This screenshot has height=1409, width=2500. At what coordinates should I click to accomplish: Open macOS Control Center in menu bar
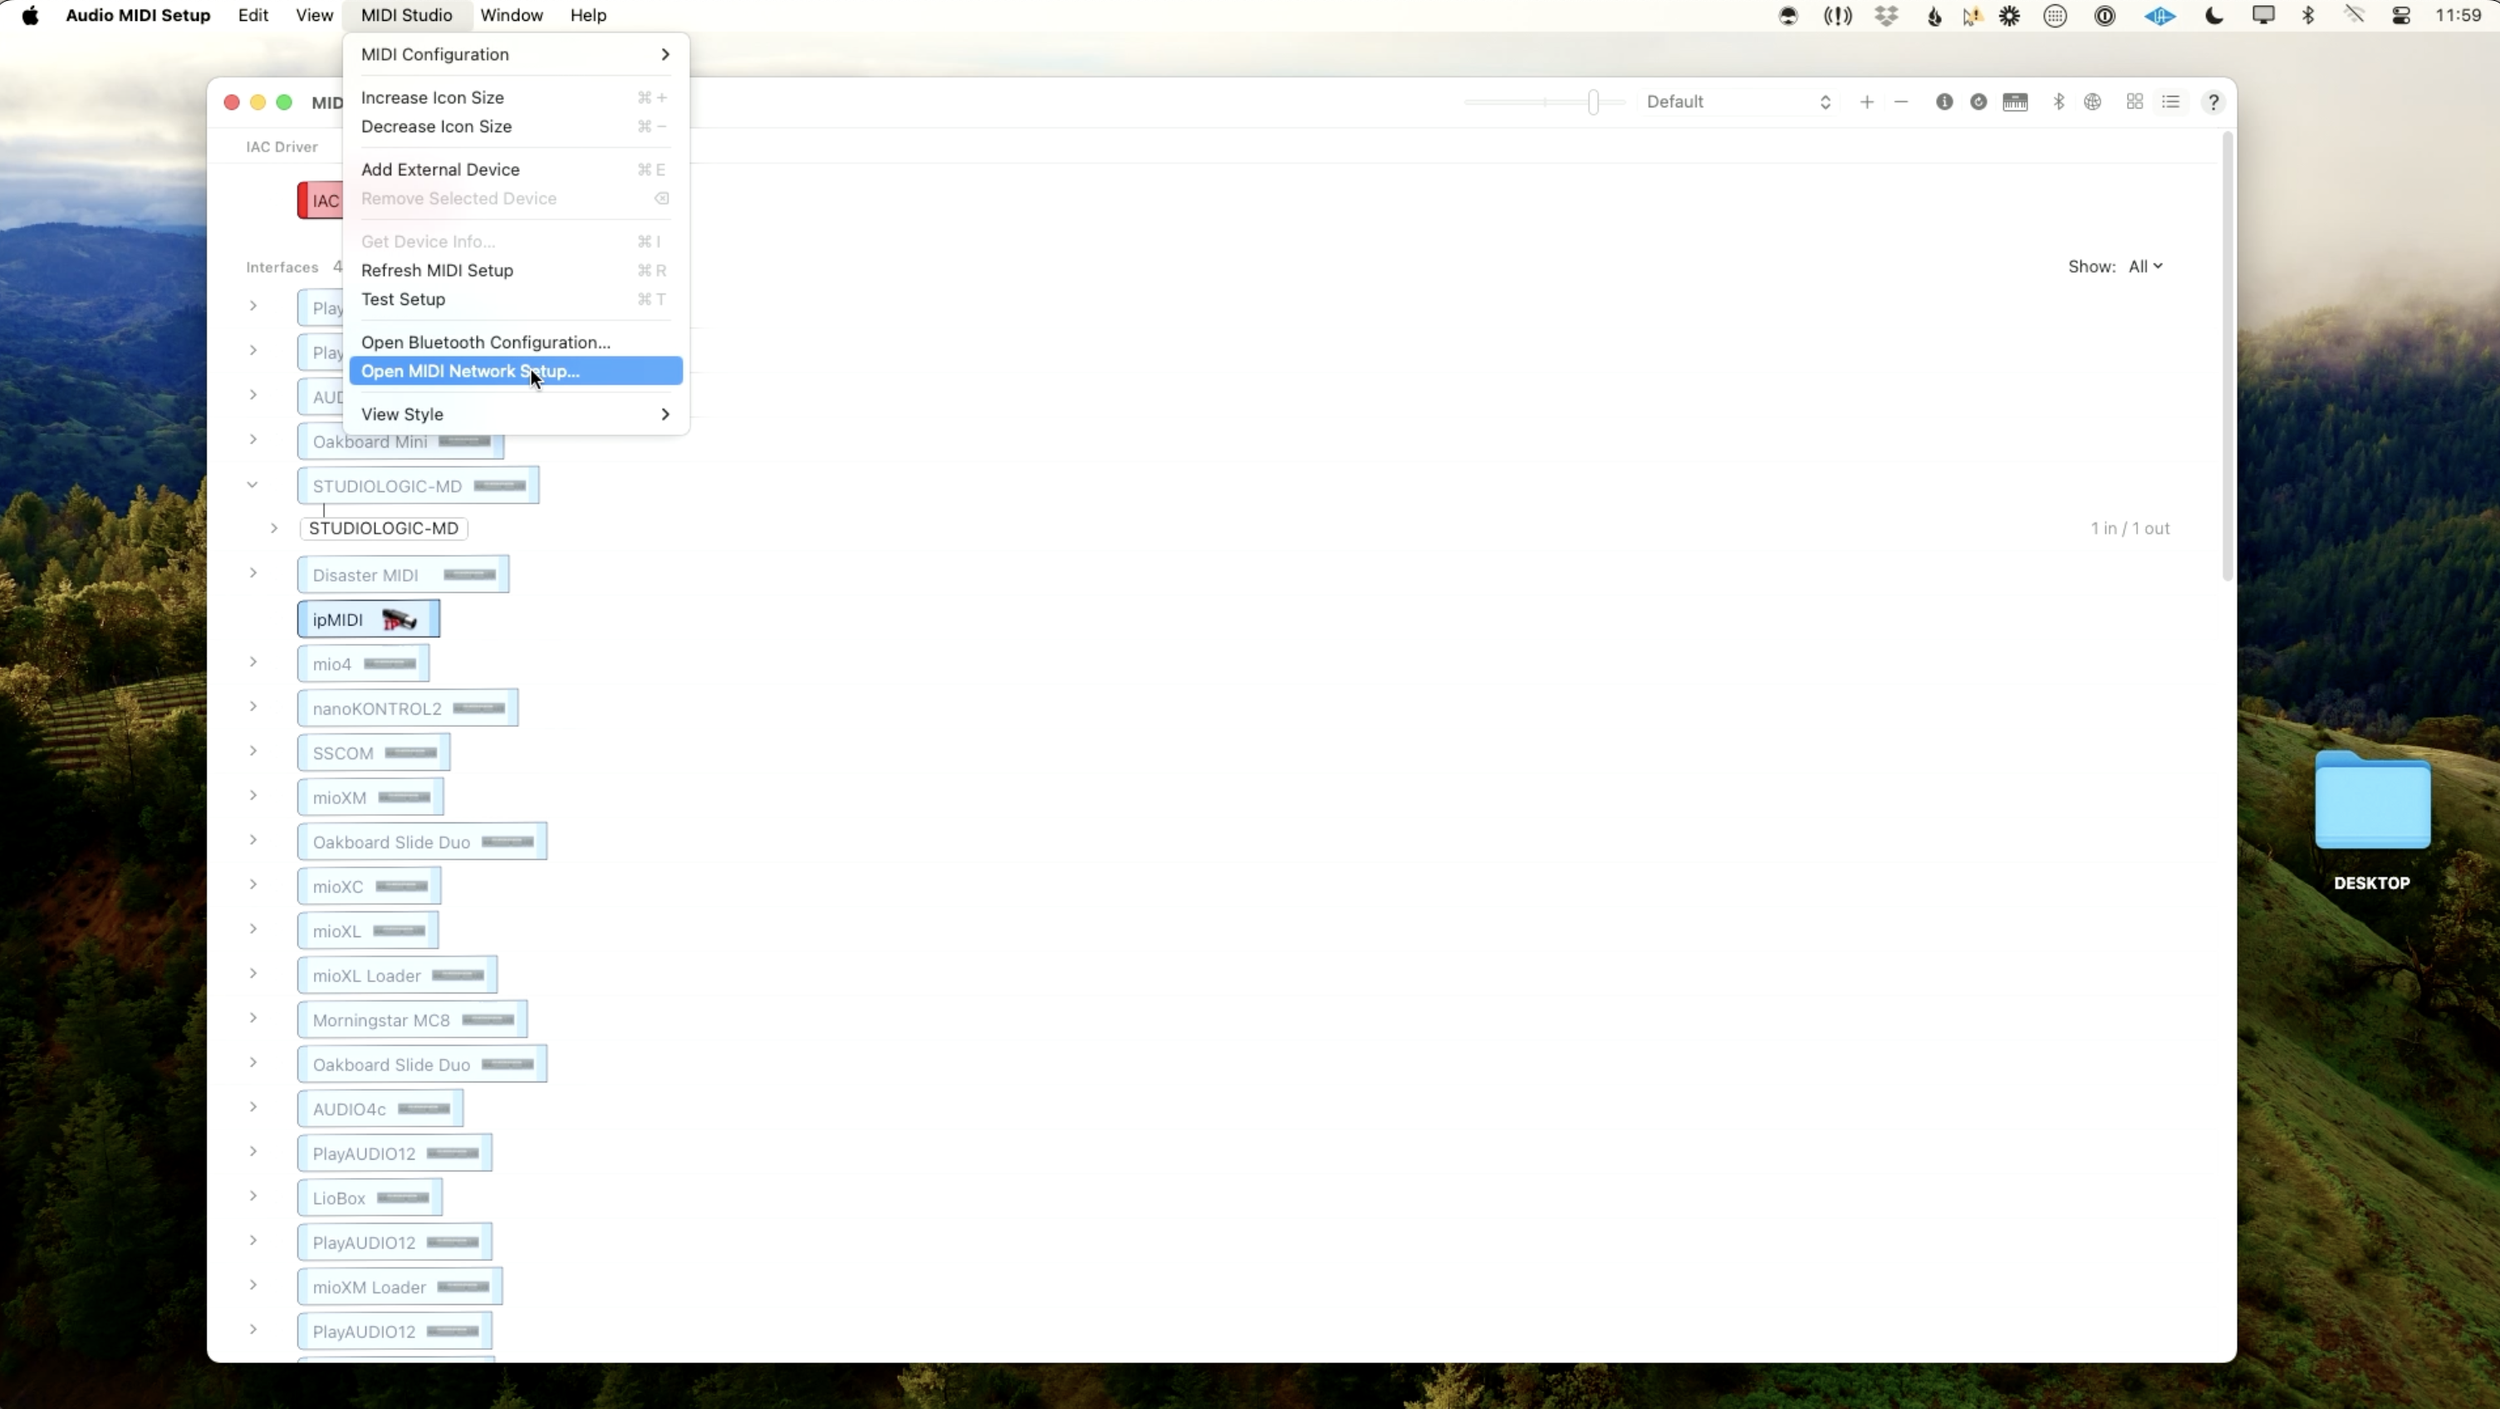click(2400, 15)
